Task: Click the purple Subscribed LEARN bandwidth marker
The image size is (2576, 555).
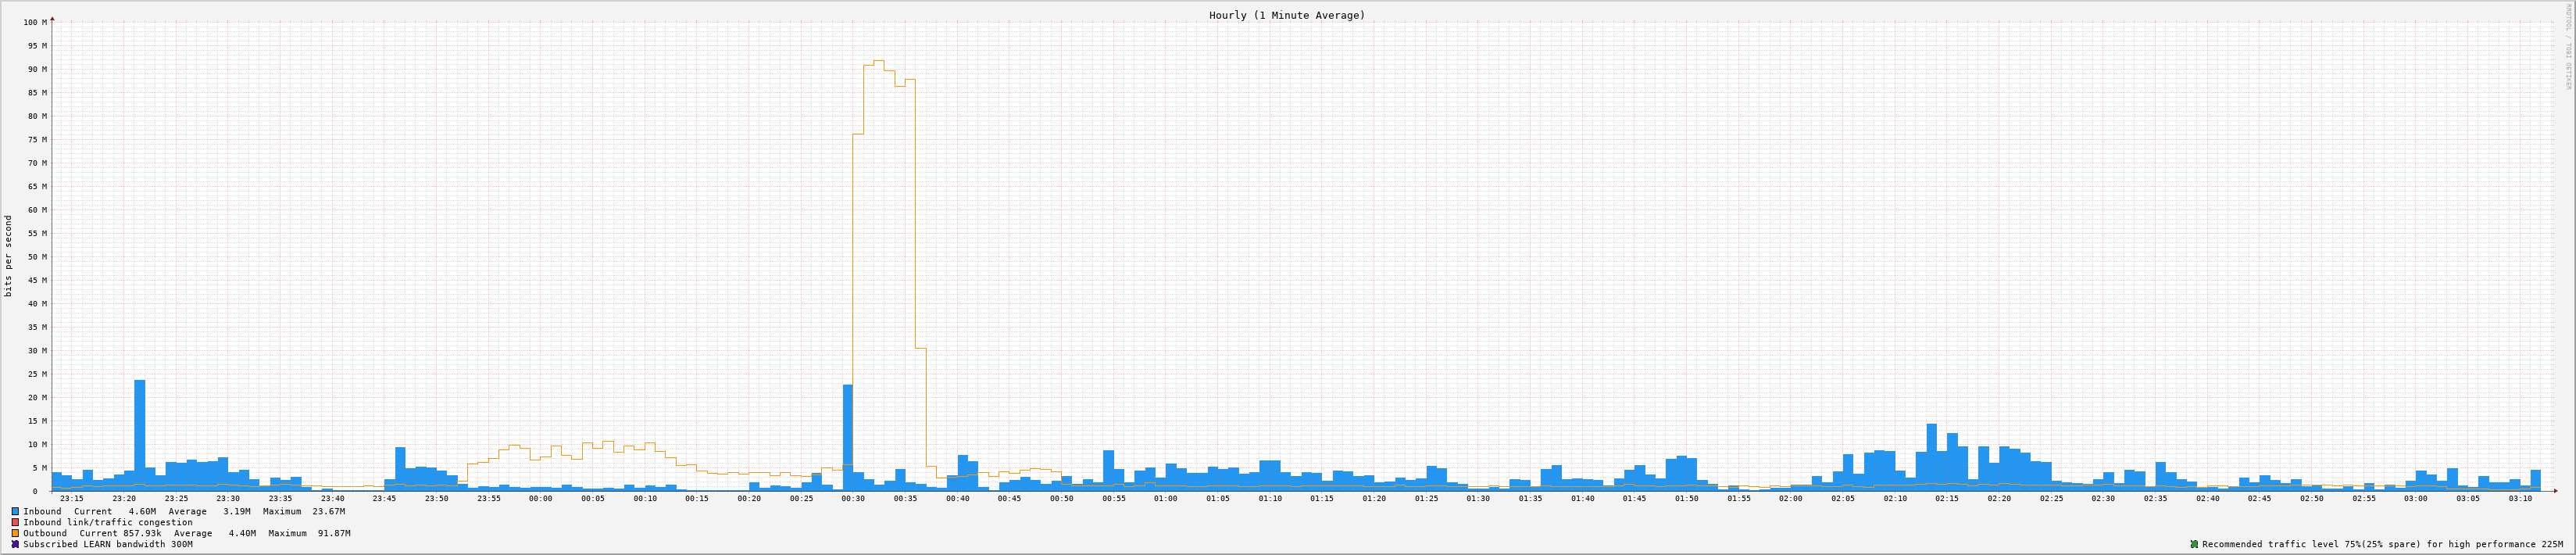Action: [x=15, y=544]
